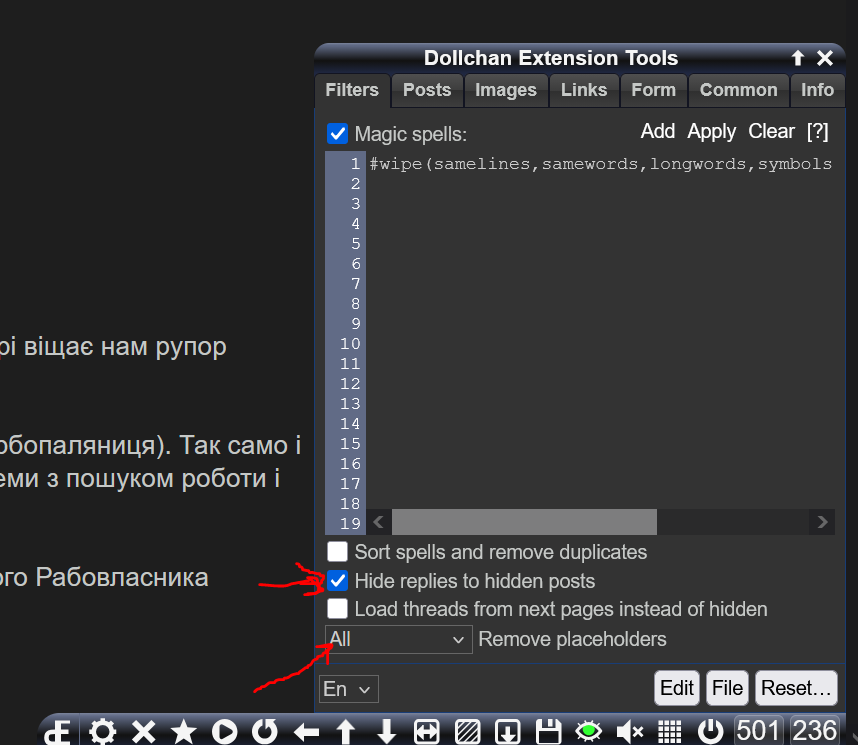Check Load threads from next pages option
The height and width of the screenshot is (745, 858).
[x=338, y=609]
